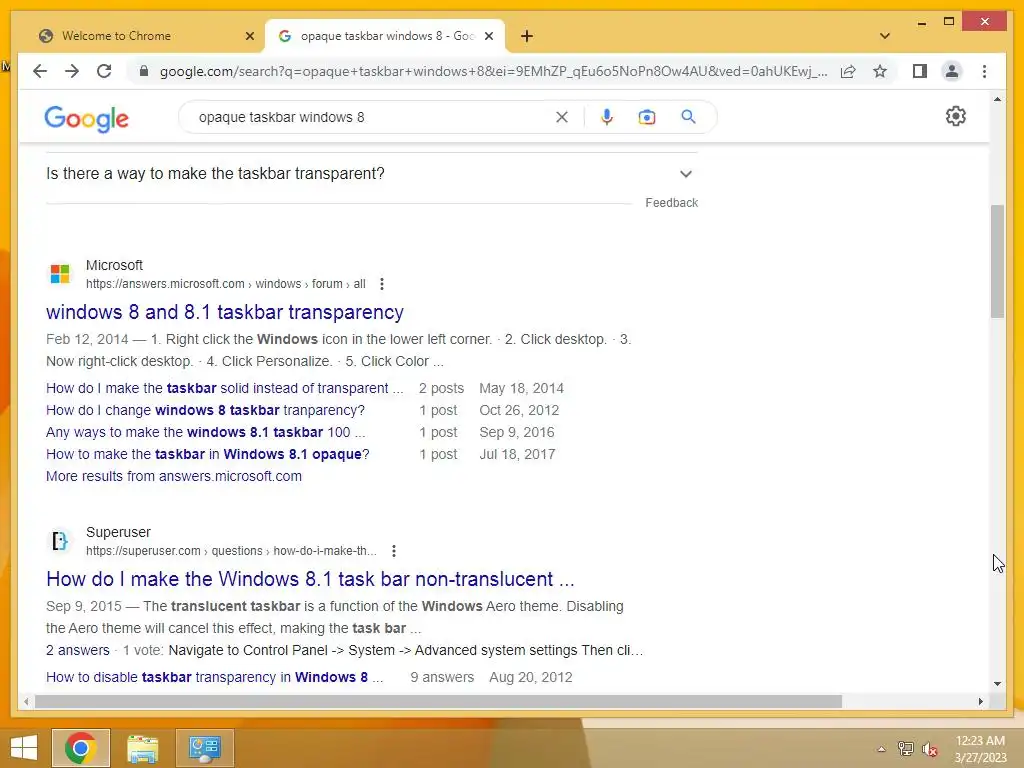Open Chrome side panel

click(920, 71)
